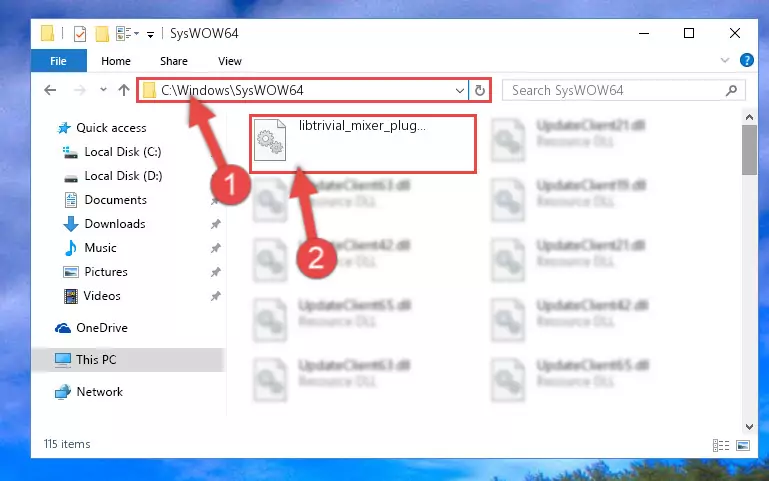Click scrollbar up arrow in file list
The height and width of the screenshot is (481, 769).
click(749, 117)
